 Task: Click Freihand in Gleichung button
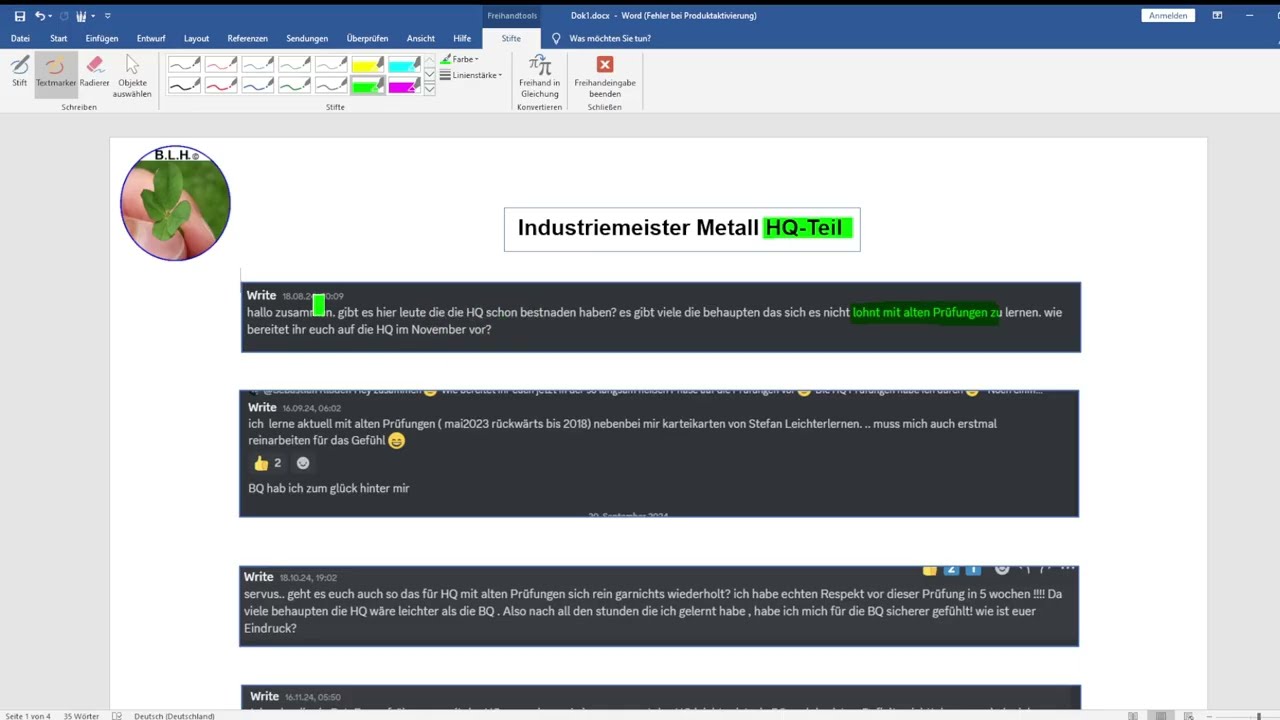pyautogui.click(x=540, y=76)
